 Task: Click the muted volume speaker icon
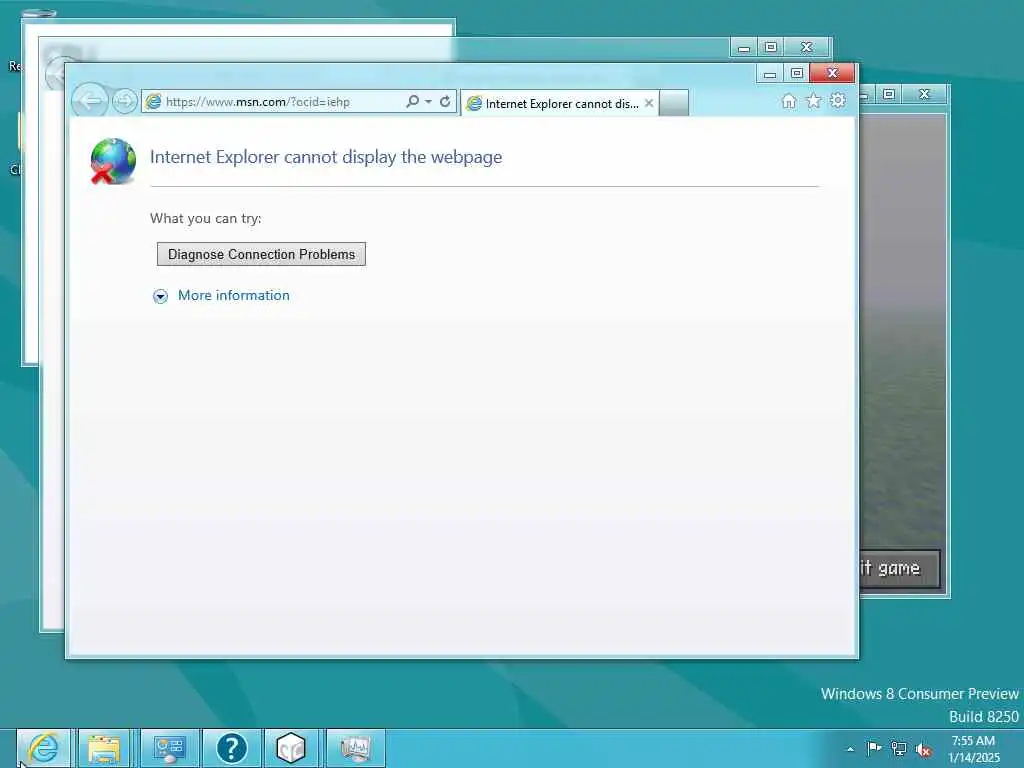pyautogui.click(x=923, y=750)
